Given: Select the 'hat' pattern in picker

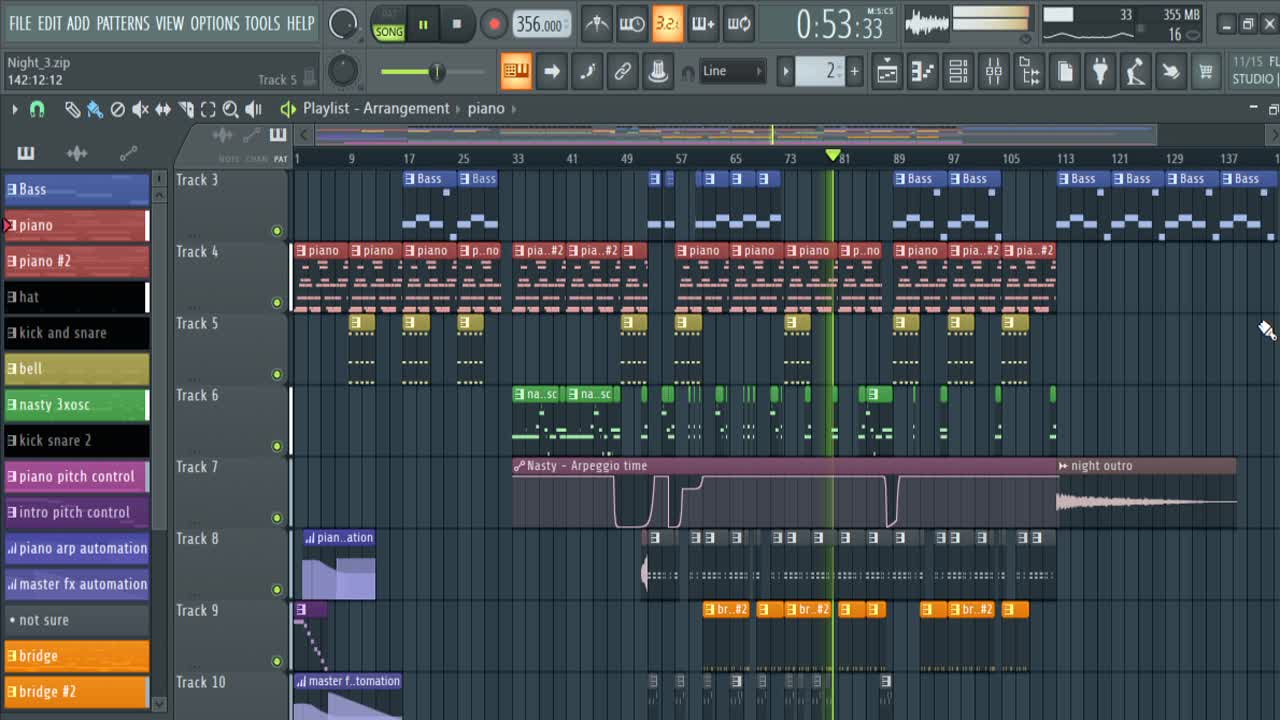Looking at the screenshot, I should click(76, 297).
